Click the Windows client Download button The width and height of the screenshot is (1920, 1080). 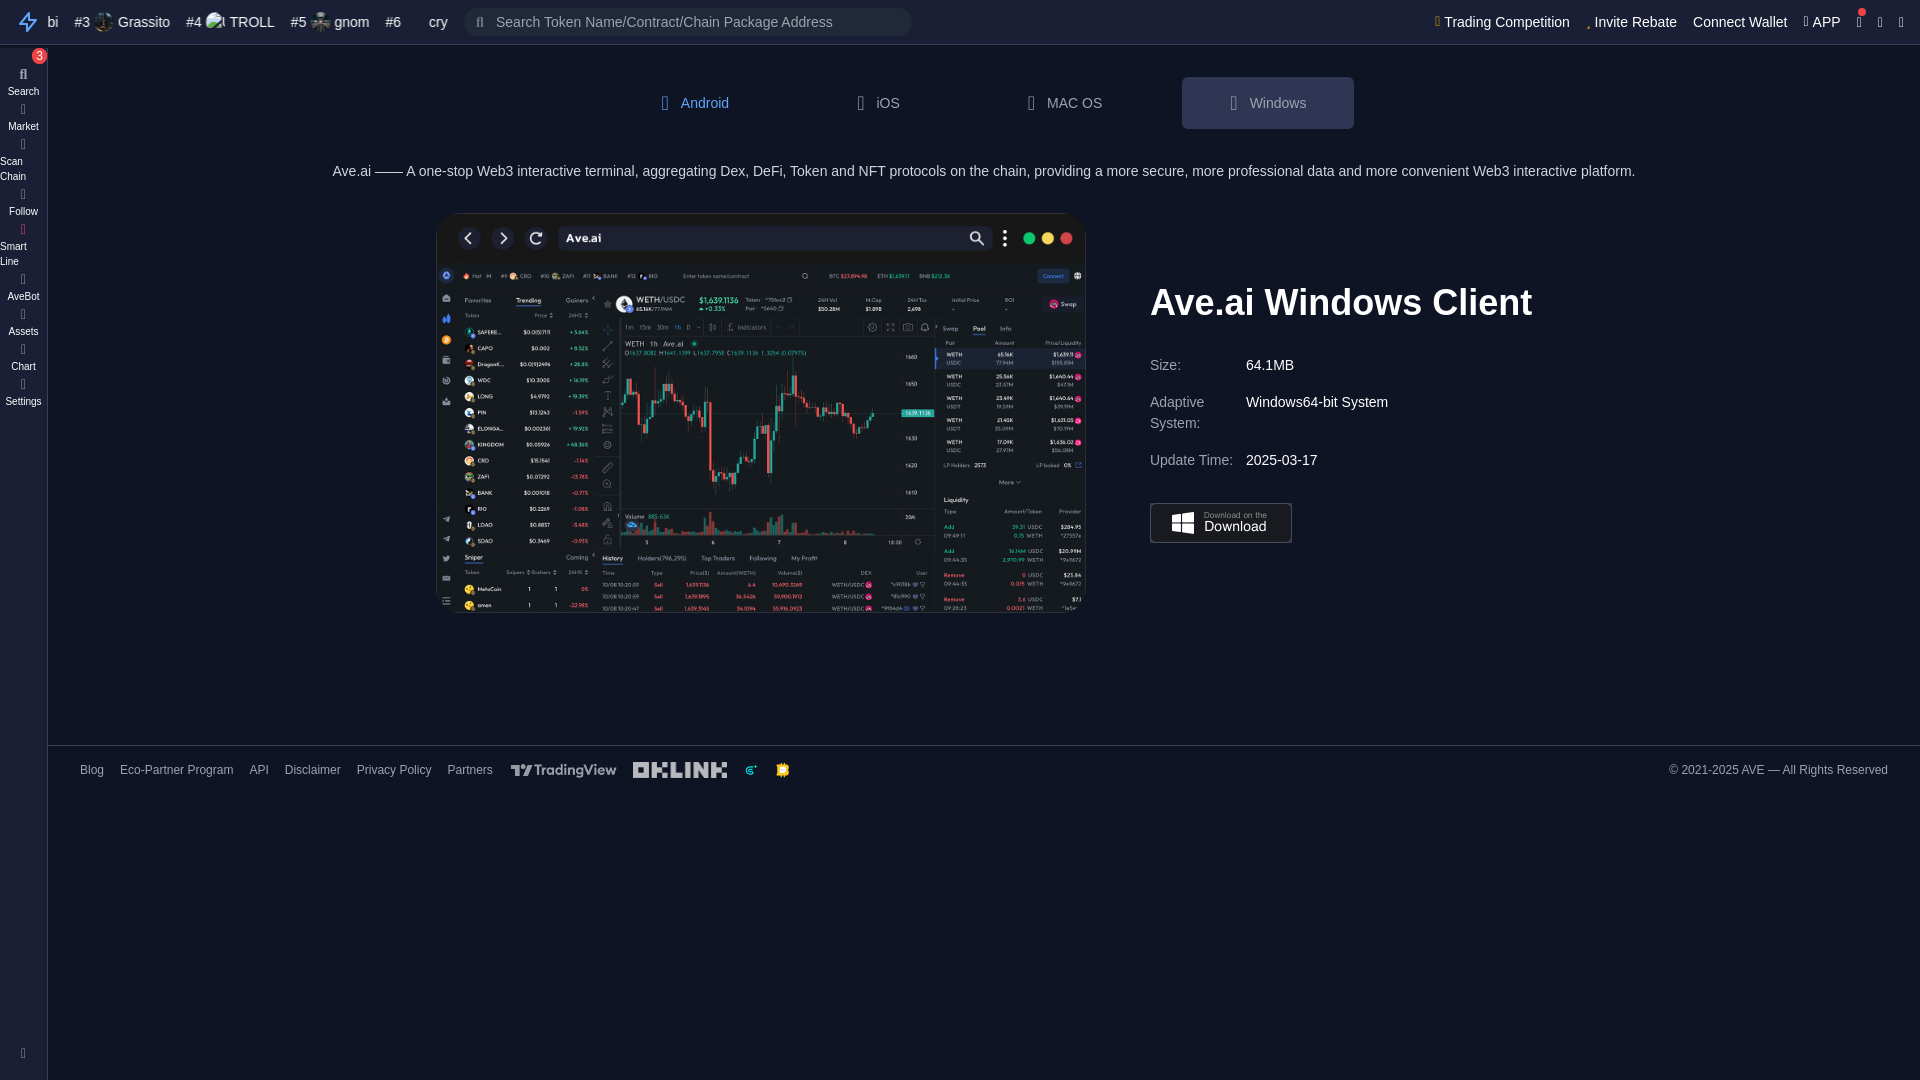pyautogui.click(x=1221, y=523)
